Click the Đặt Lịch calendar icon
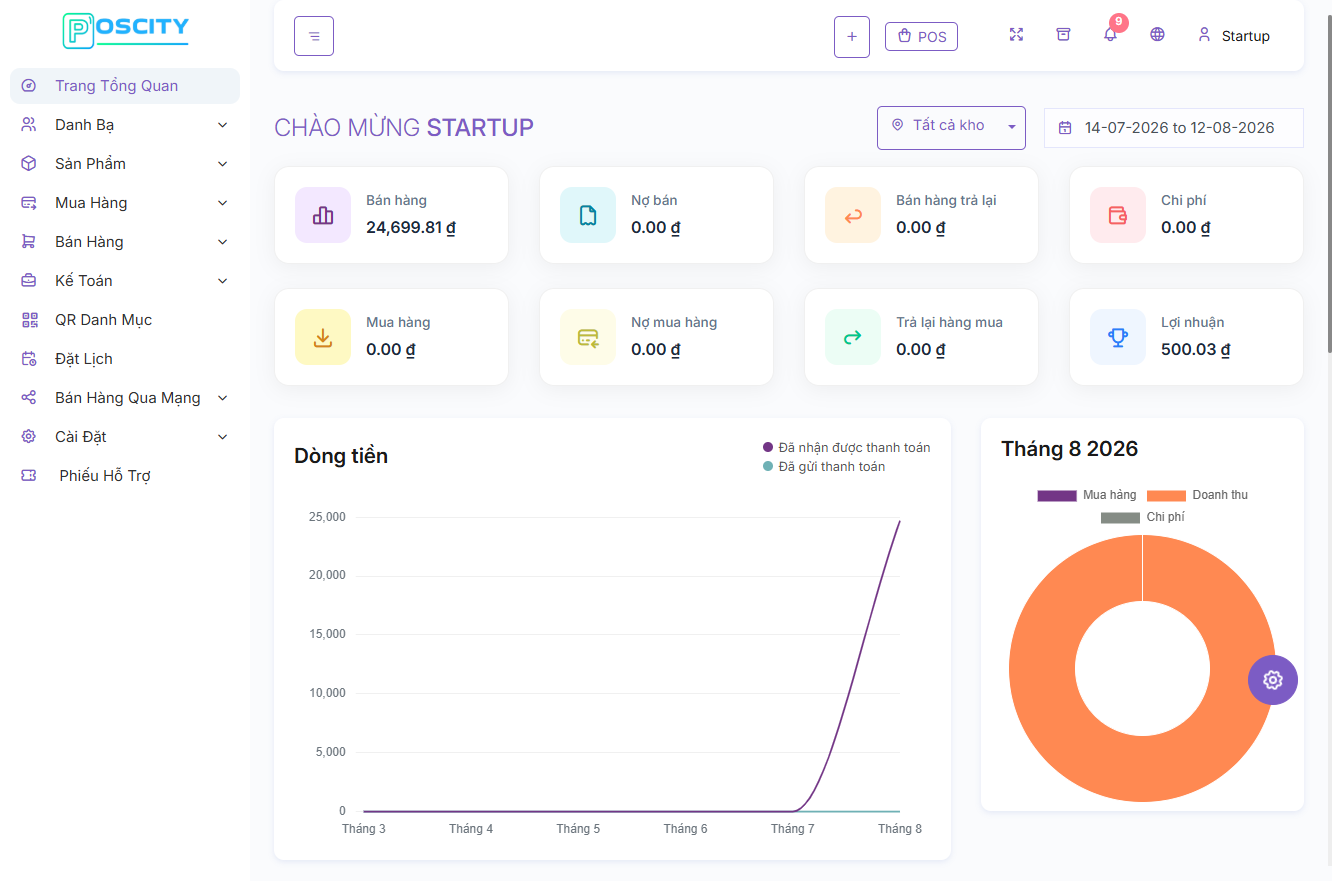The image size is (1332, 881). [29, 359]
